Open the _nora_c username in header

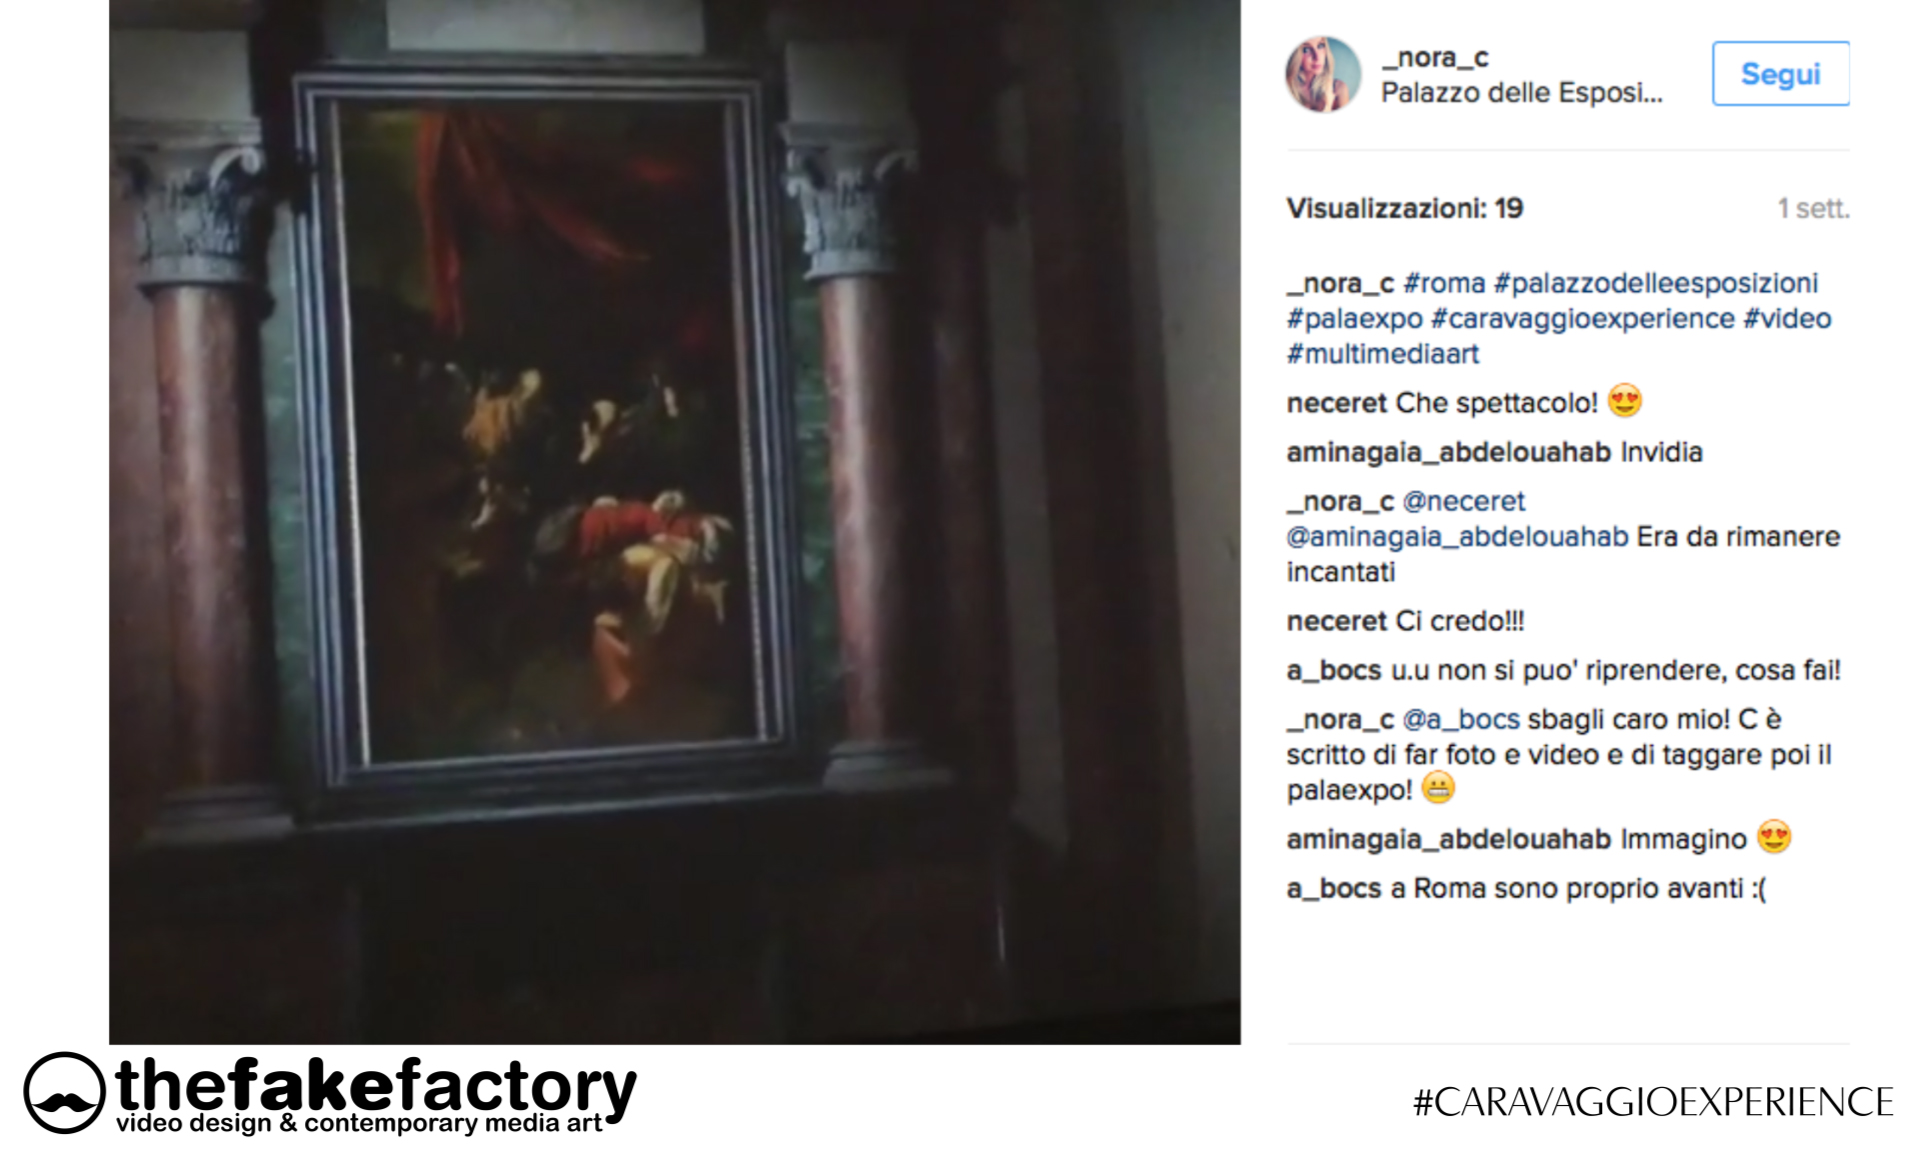(x=1435, y=58)
